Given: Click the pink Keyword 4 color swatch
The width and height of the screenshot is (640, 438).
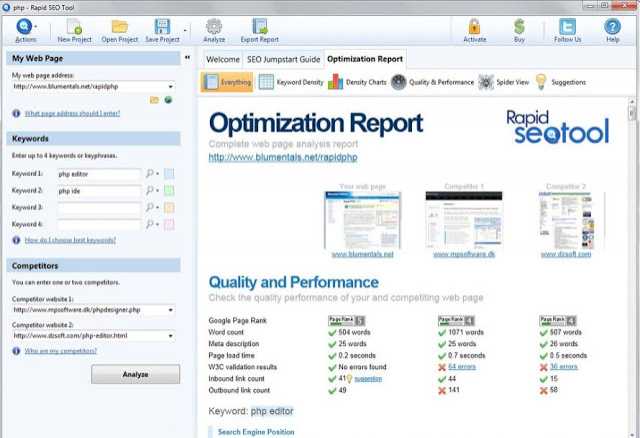Looking at the screenshot, I should coord(169,224).
